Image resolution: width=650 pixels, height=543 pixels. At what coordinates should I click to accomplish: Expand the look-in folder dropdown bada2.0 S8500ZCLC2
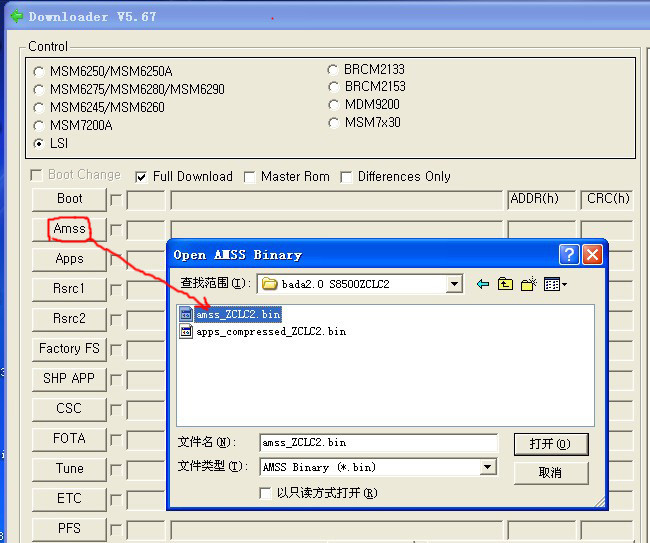pyautogui.click(x=454, y=284)
